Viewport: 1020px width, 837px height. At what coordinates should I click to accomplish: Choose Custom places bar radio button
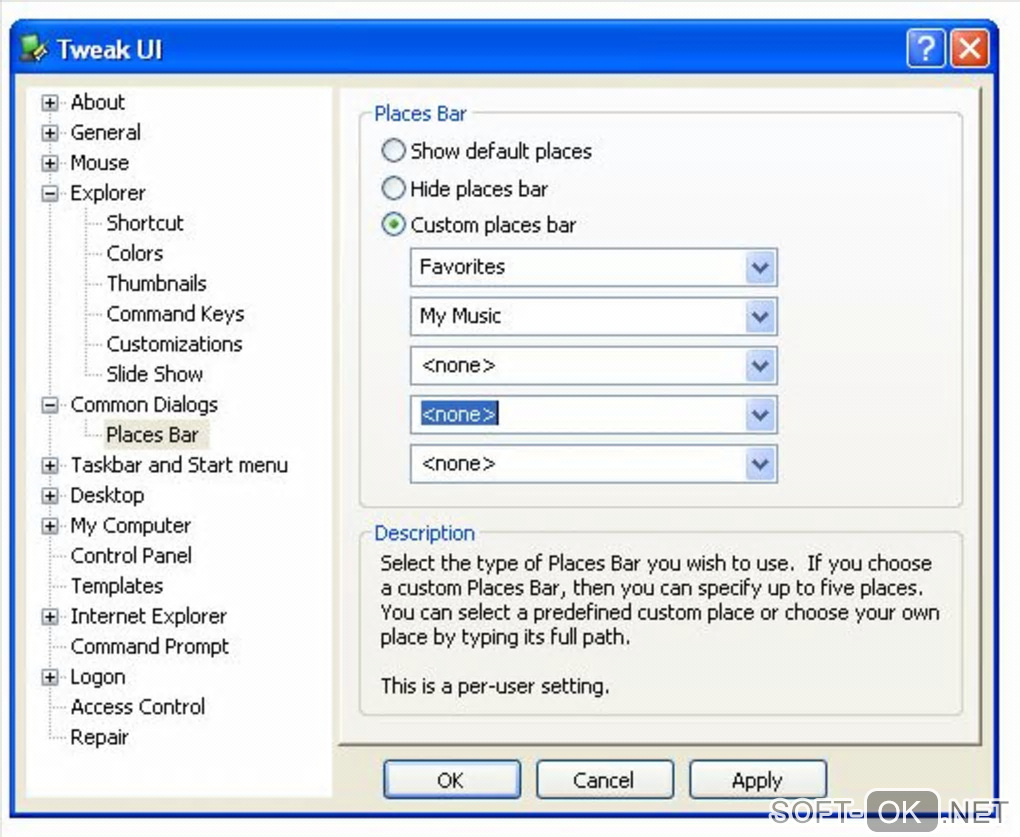[x=394, y=225]
